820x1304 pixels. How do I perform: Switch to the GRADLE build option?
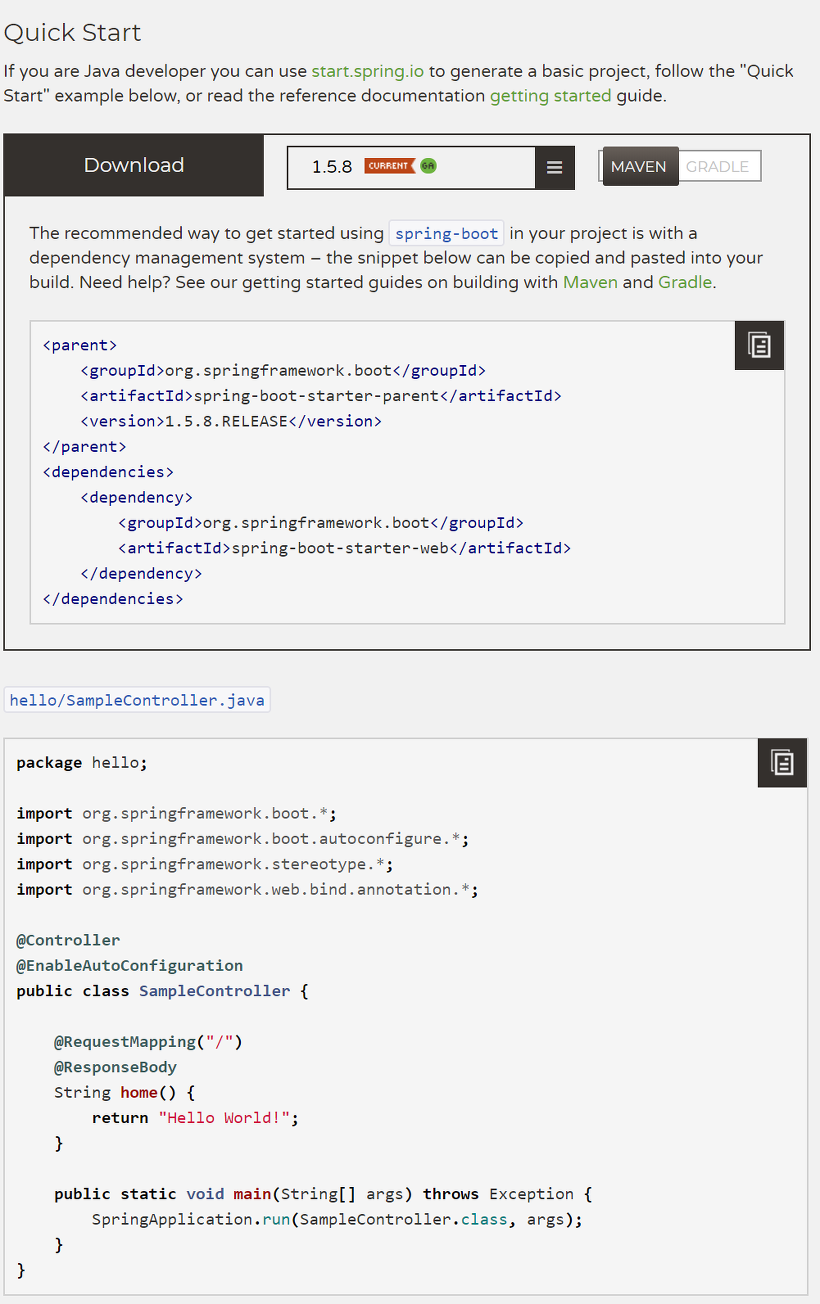click(x=718, y=166)
